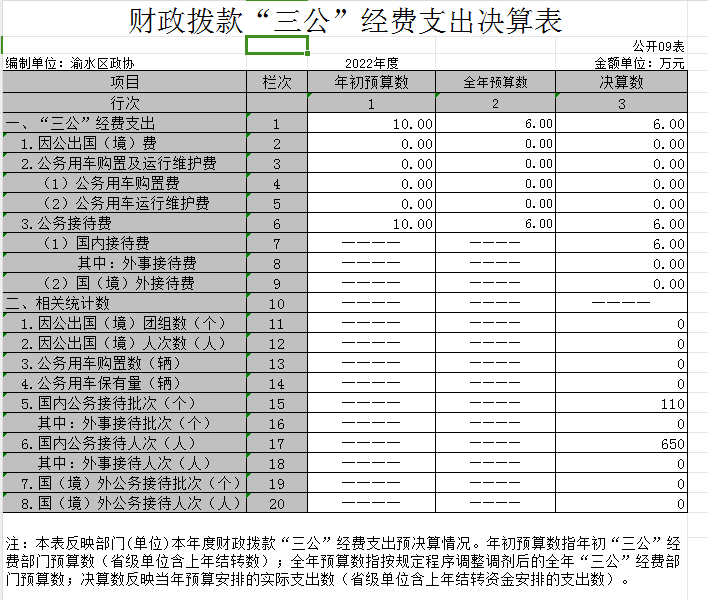Screen dimensions: 708x600
Task: Select the green-bordered active empty cell
Action: (277, 46)
